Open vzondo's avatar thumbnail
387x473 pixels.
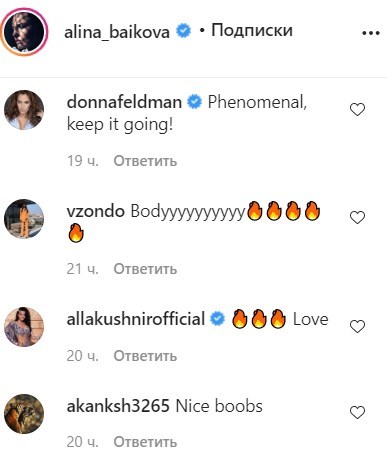[x=24, y=219]
